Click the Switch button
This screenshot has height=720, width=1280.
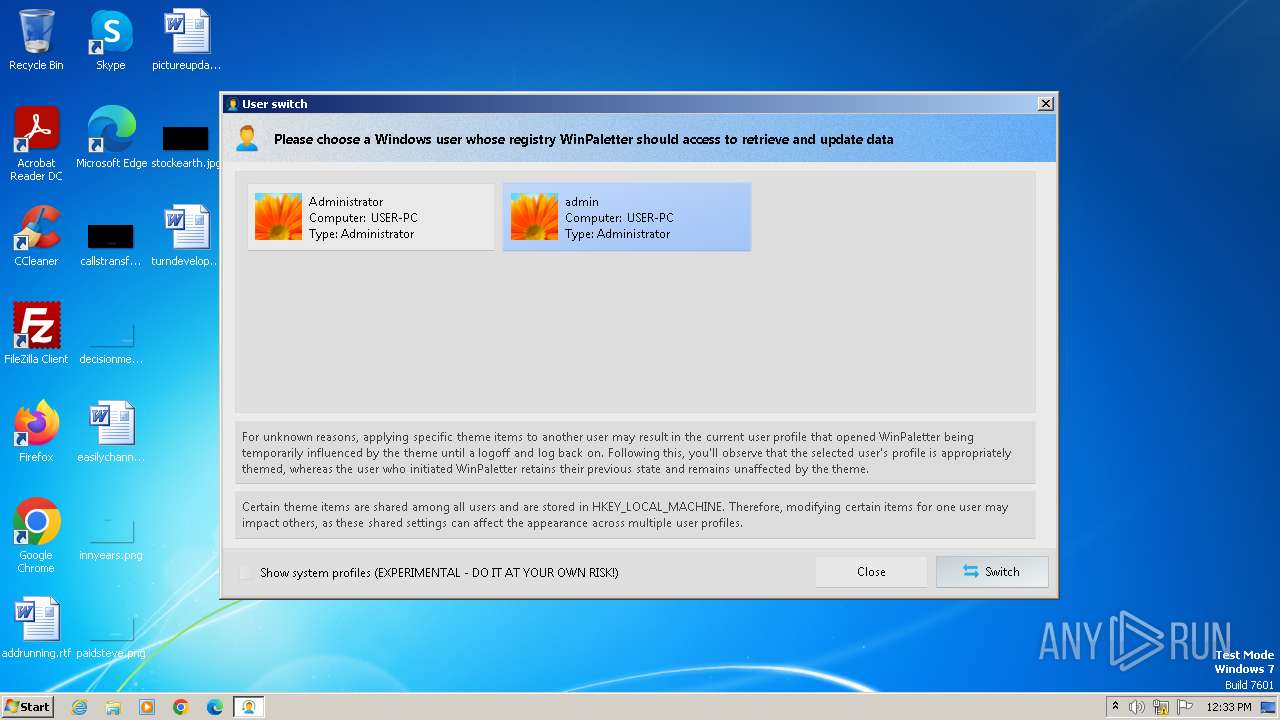point(992,572)
